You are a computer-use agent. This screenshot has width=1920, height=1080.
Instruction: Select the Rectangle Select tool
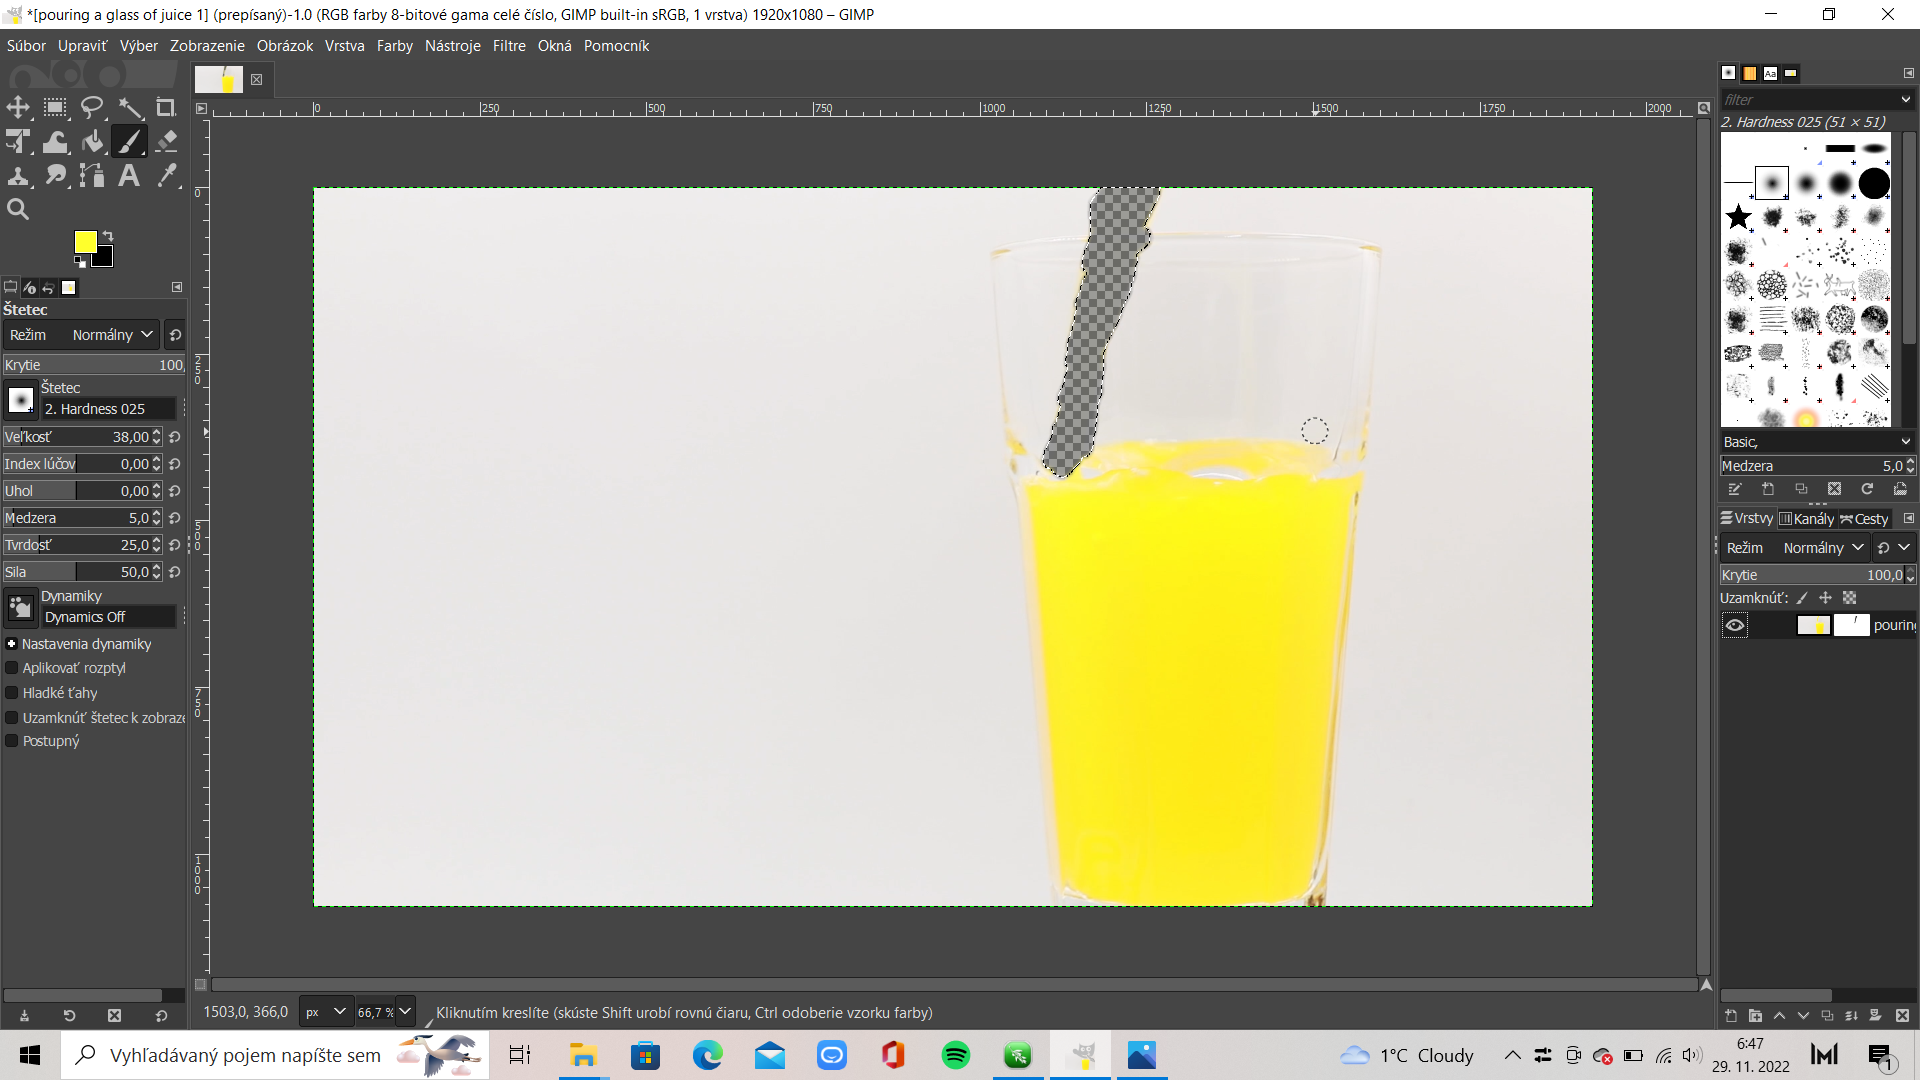55,108
